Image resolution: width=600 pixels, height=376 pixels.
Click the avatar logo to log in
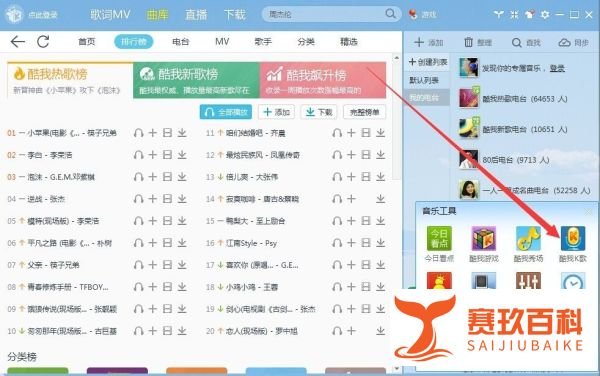click(14, 15)
